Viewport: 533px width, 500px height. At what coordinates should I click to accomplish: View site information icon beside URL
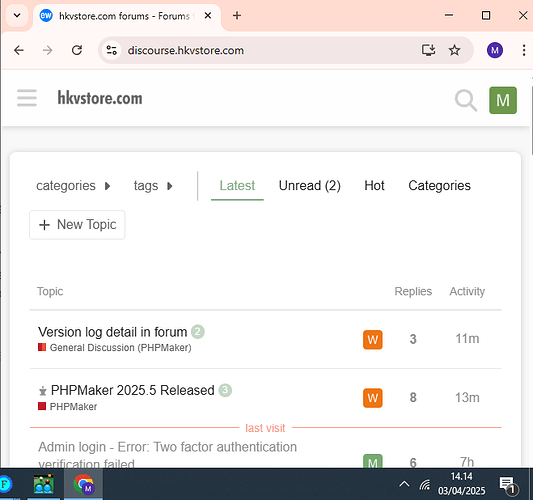coord(111,50)
